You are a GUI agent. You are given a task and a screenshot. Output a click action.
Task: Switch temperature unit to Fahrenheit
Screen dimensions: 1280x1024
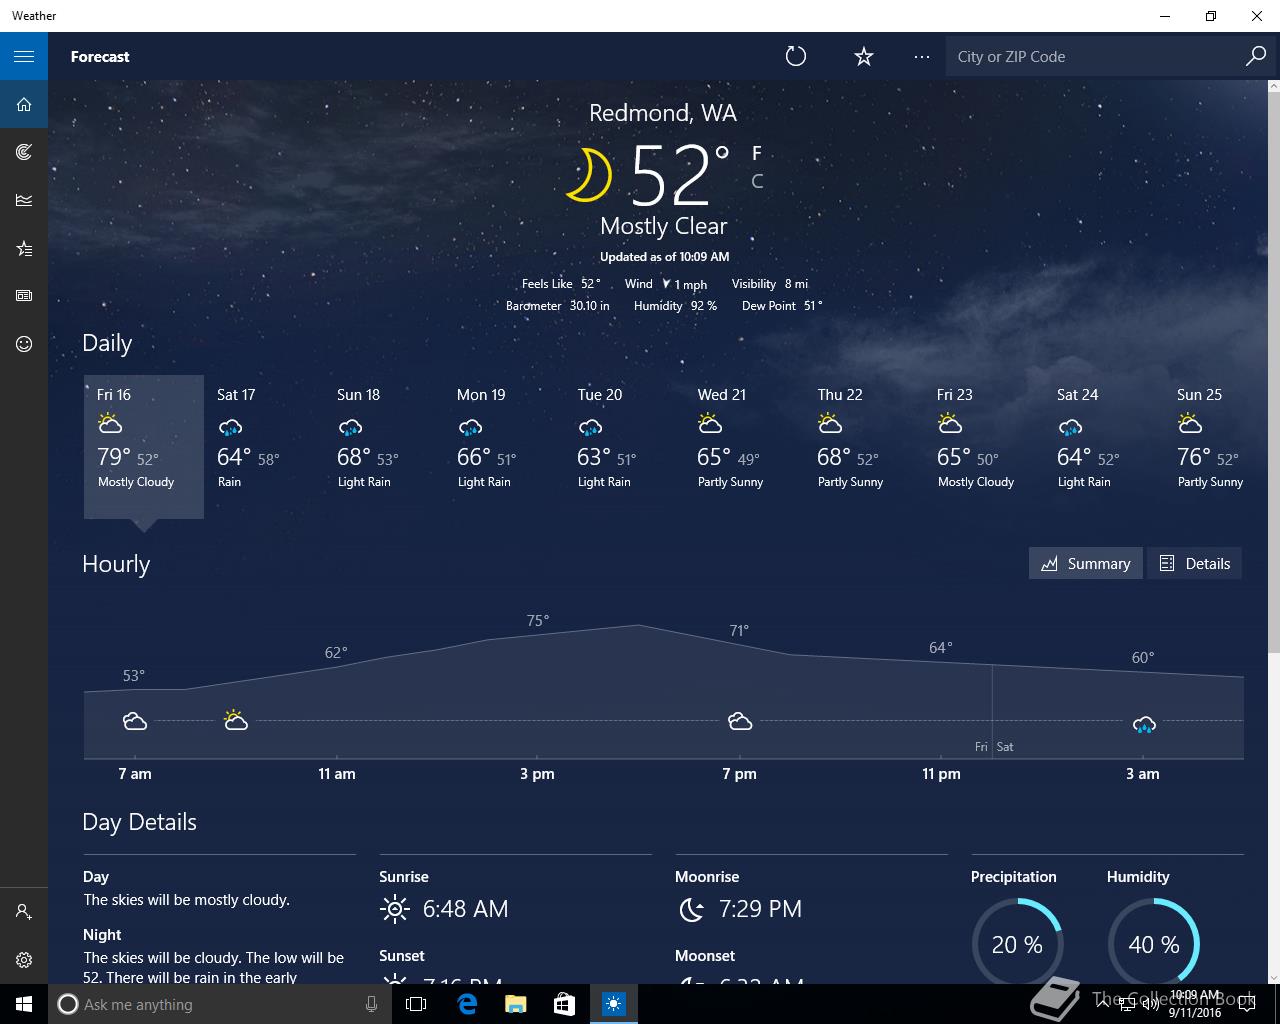click(757, 153)
